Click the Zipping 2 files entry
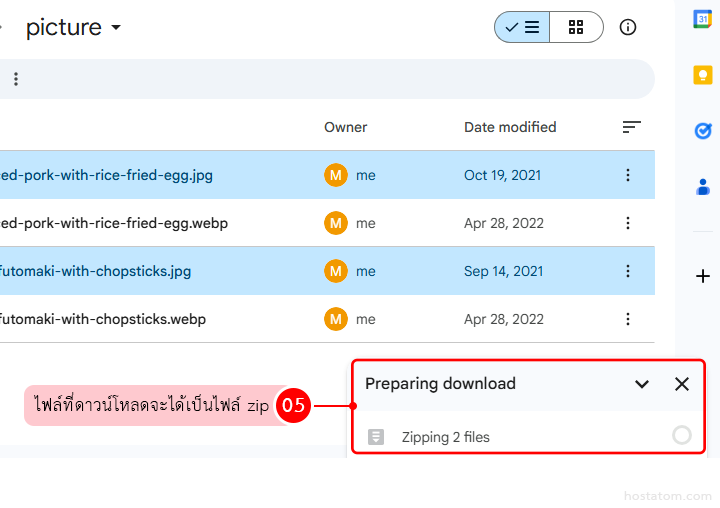This screenshot has width=720, height=508. [x=528, y=436]
